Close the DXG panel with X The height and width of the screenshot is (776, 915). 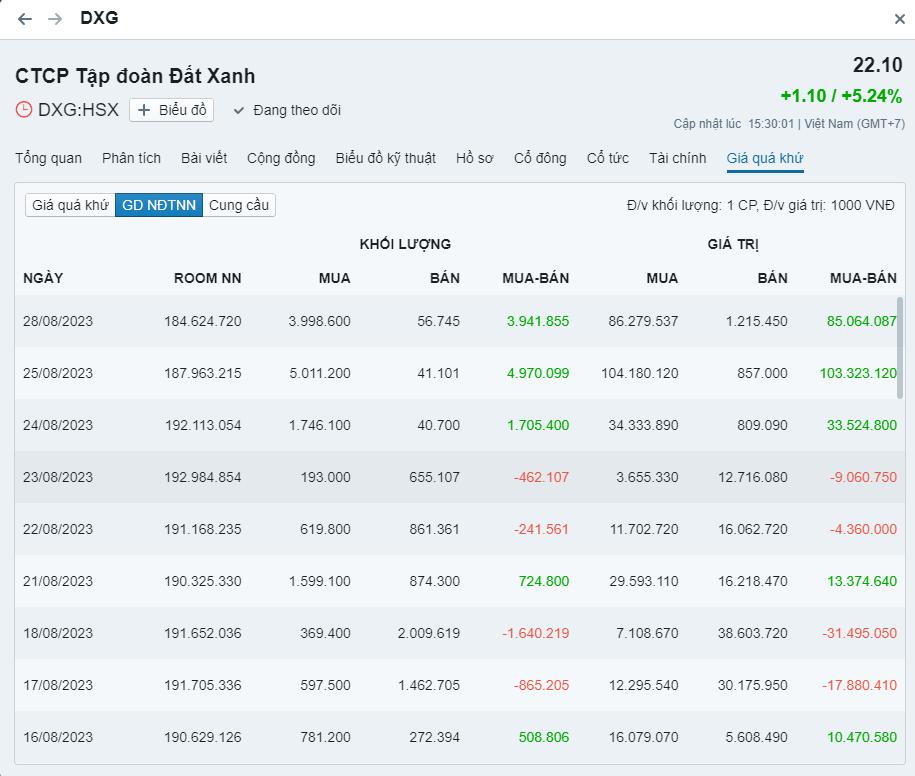[899, 19]
